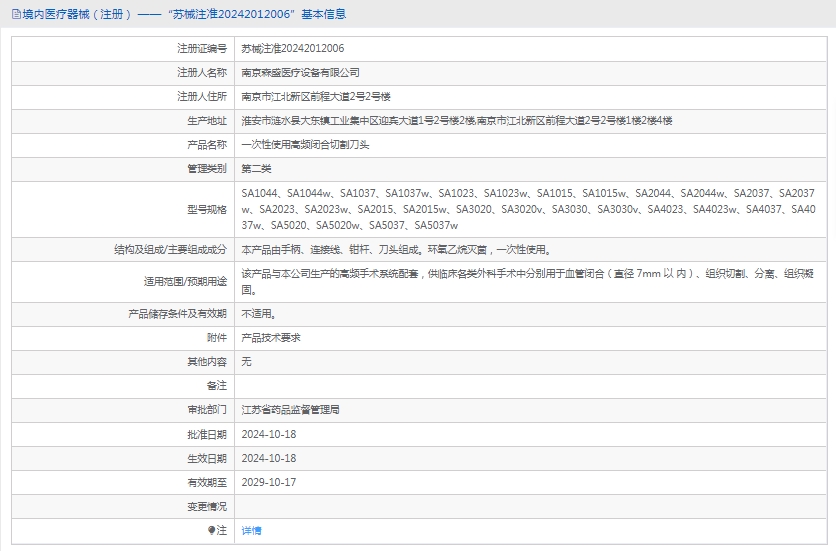Image resolution: width=836 pixels, height=551 pixels.
Task: Click the 第二类 management category value
Action: tap(255, 168)
